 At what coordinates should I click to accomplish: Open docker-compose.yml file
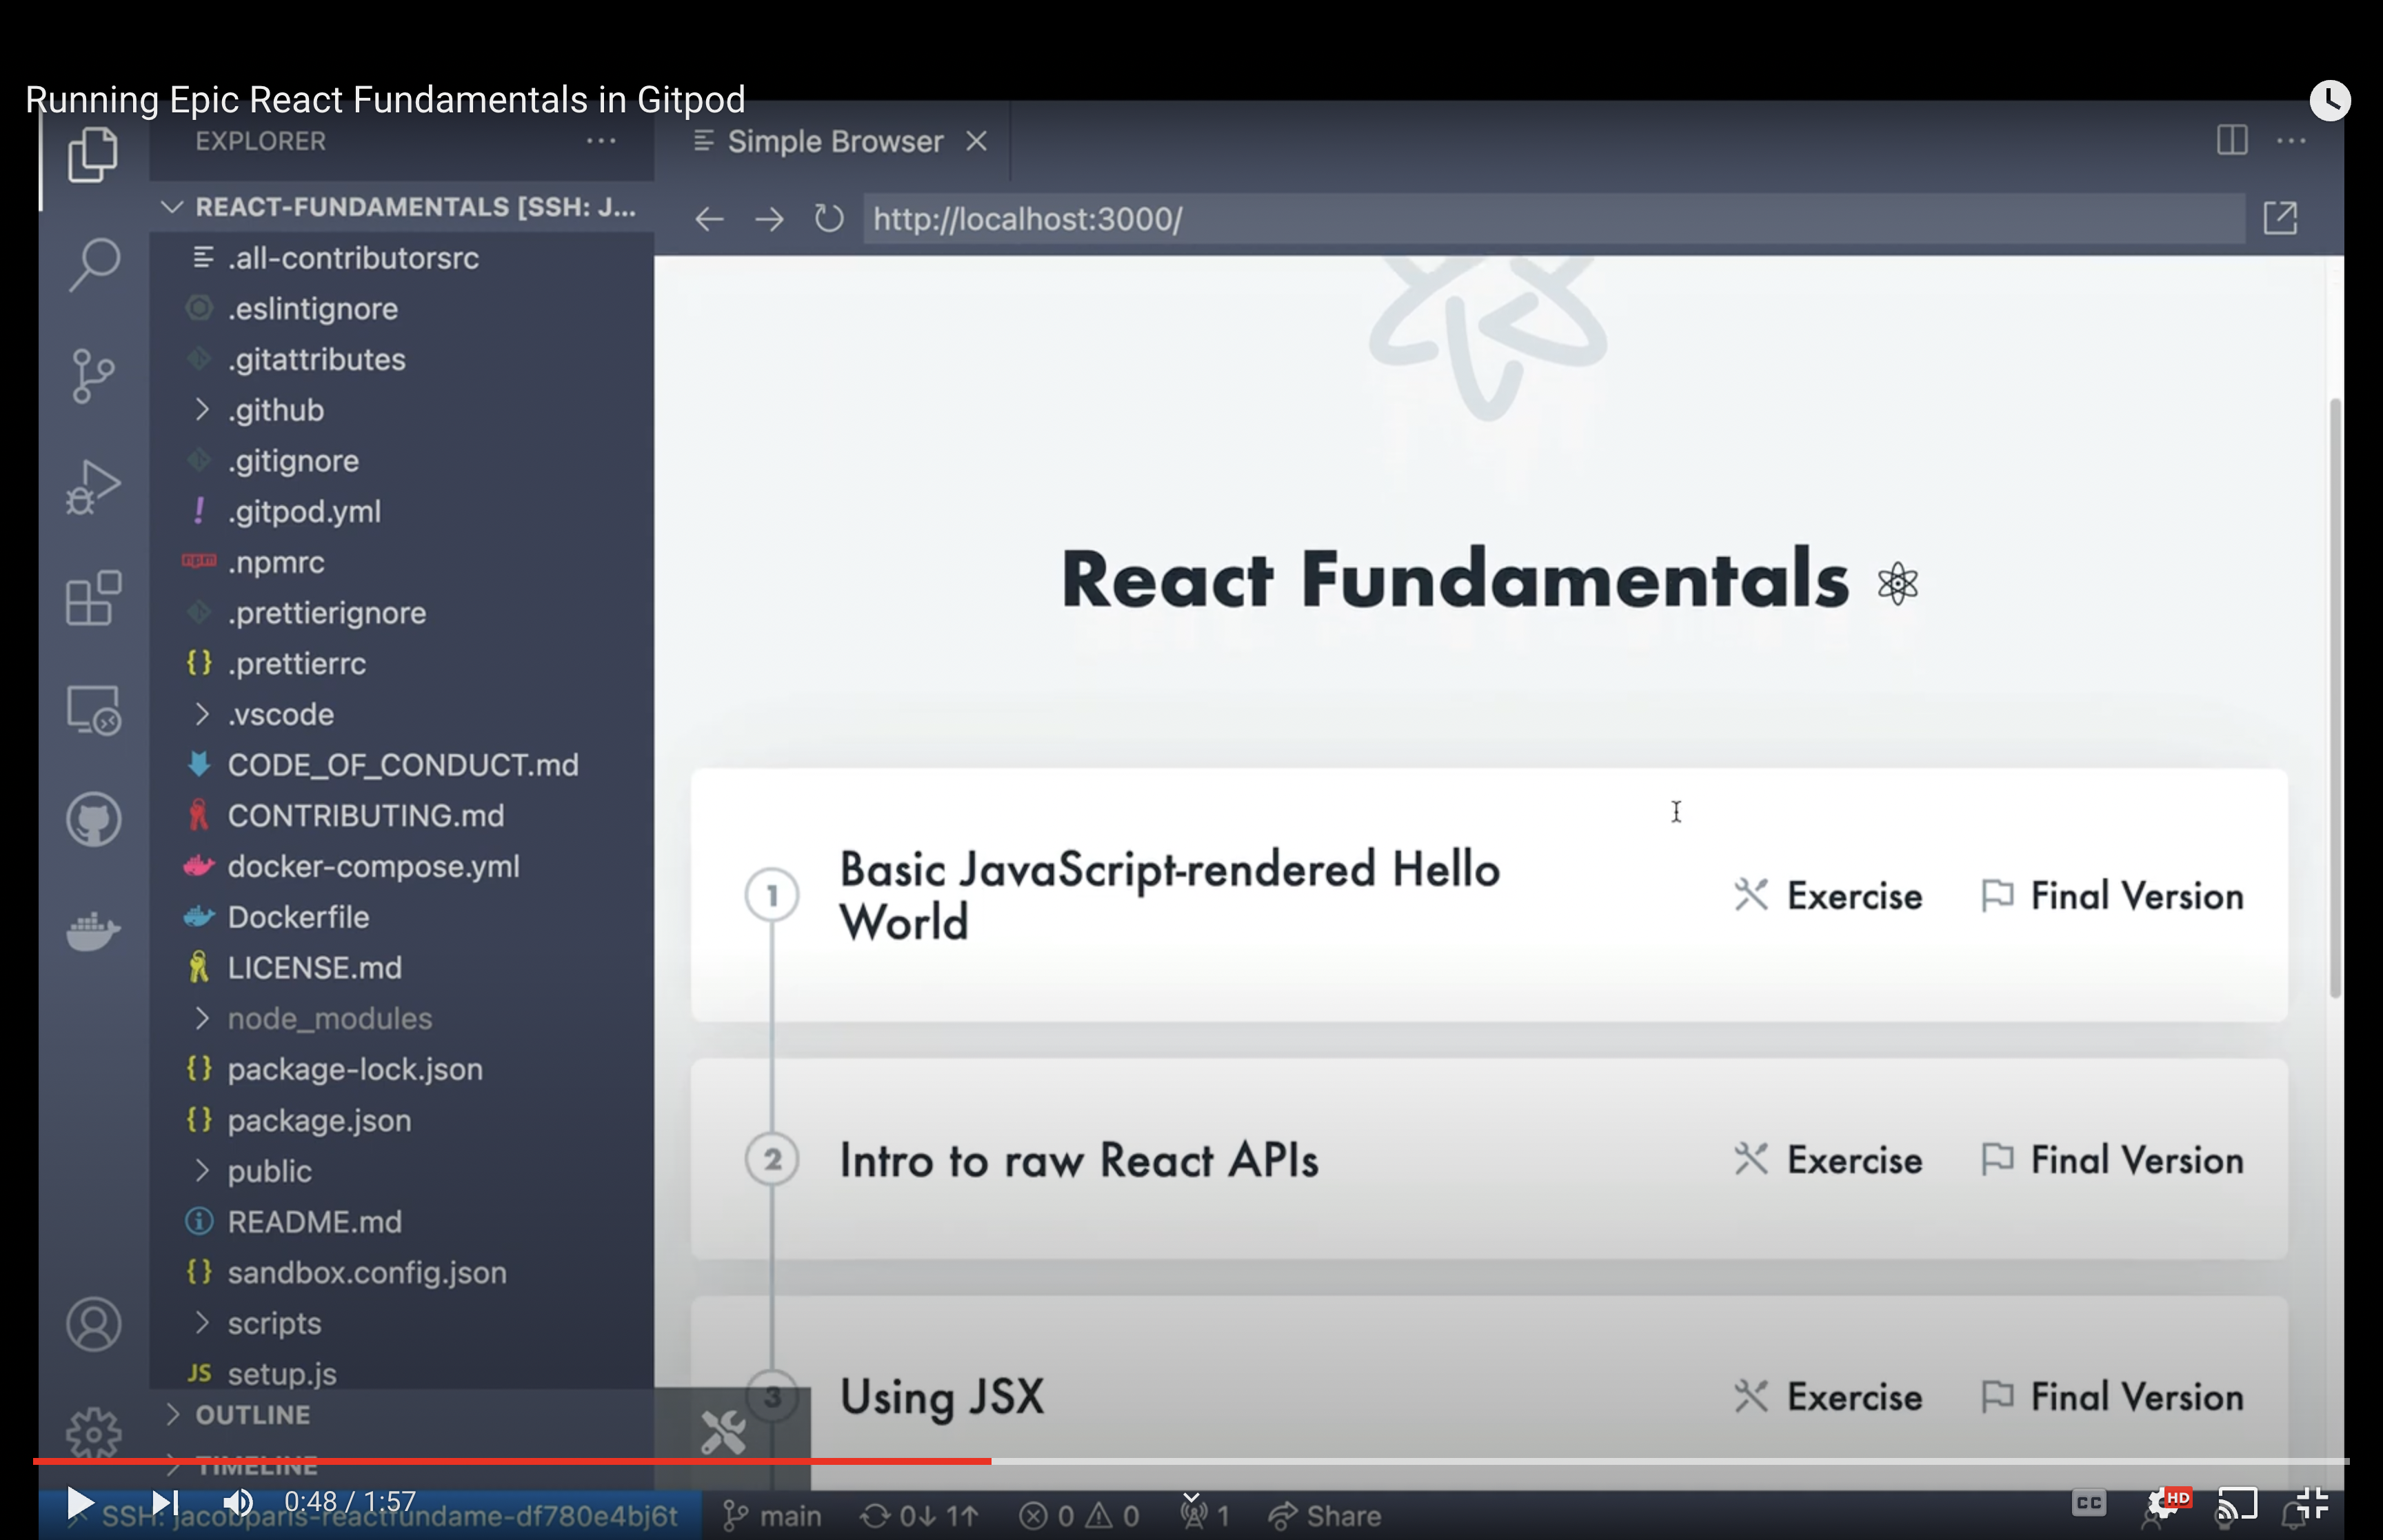pyautogui.click(x=401, y=866)
